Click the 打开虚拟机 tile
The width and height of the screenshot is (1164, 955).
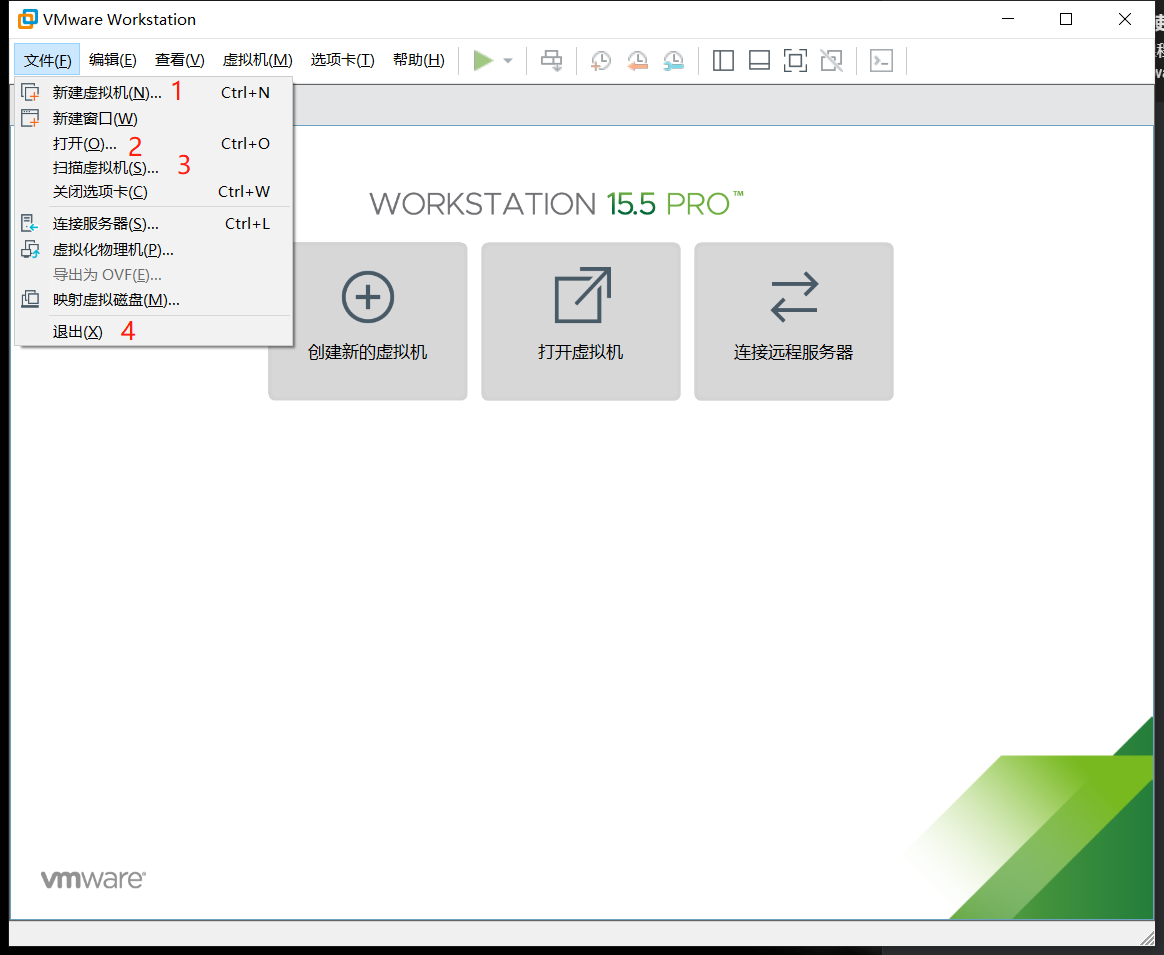[x=580, y=321]
